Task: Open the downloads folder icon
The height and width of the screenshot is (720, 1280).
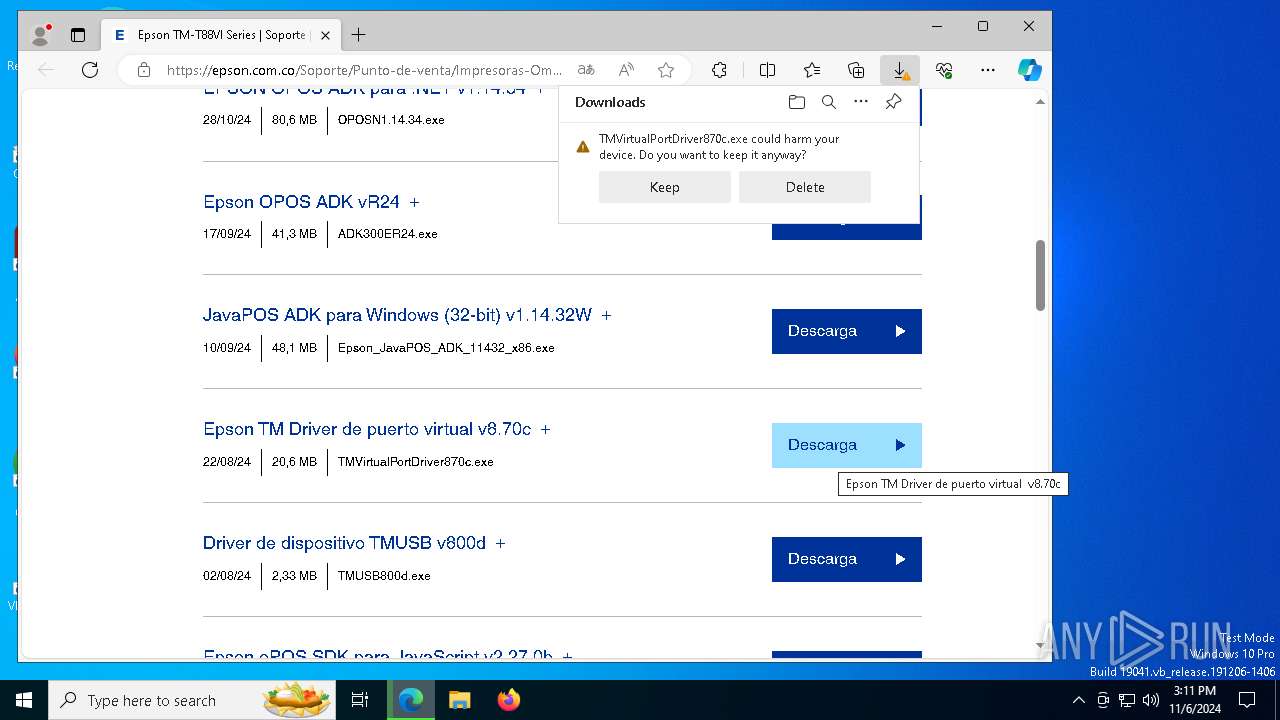Action: pos(796,102)
